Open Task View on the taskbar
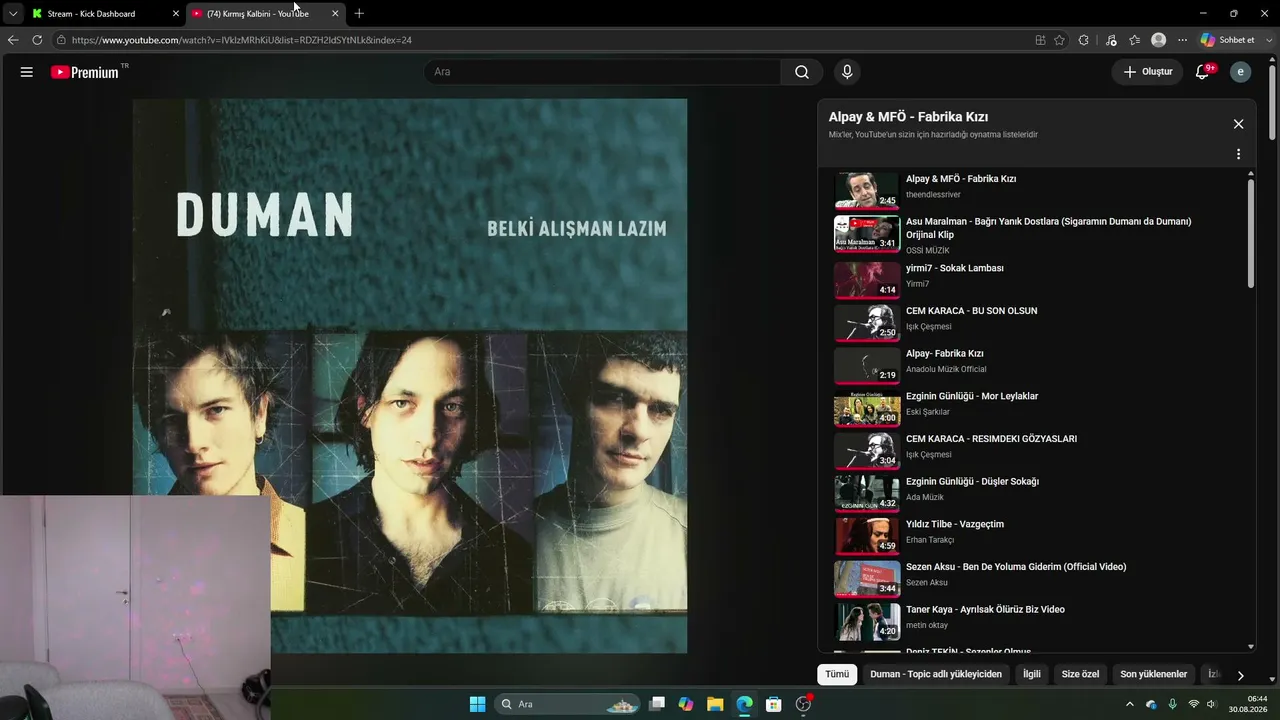 (657, 704)
